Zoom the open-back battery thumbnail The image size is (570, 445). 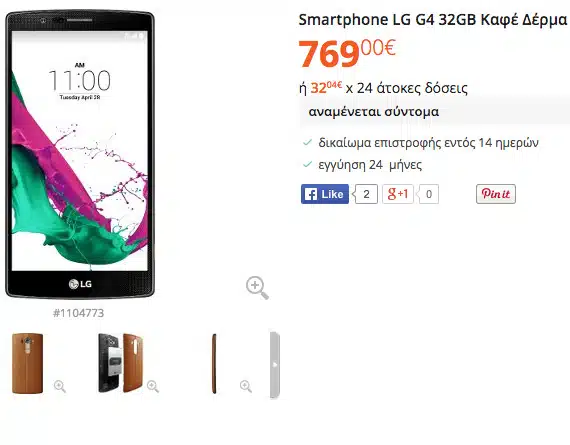click(x=153, y=386)
